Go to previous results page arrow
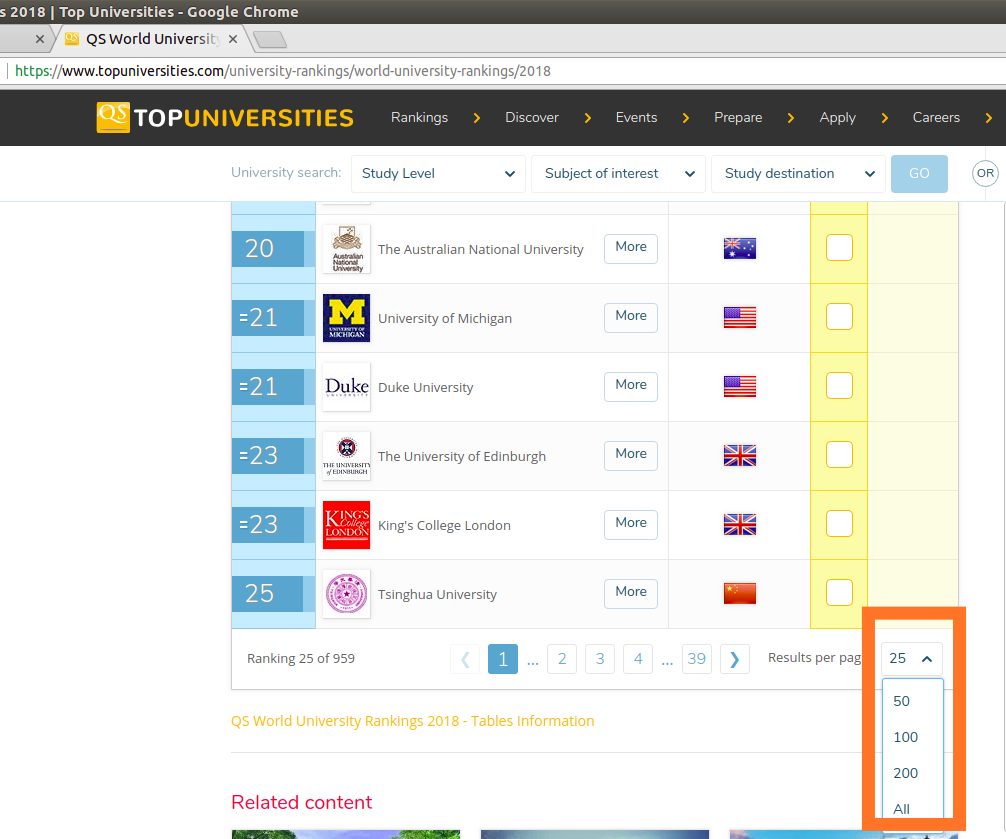Image resolution: width=1006 pixels, height=839 pixels. pos(466,659)
